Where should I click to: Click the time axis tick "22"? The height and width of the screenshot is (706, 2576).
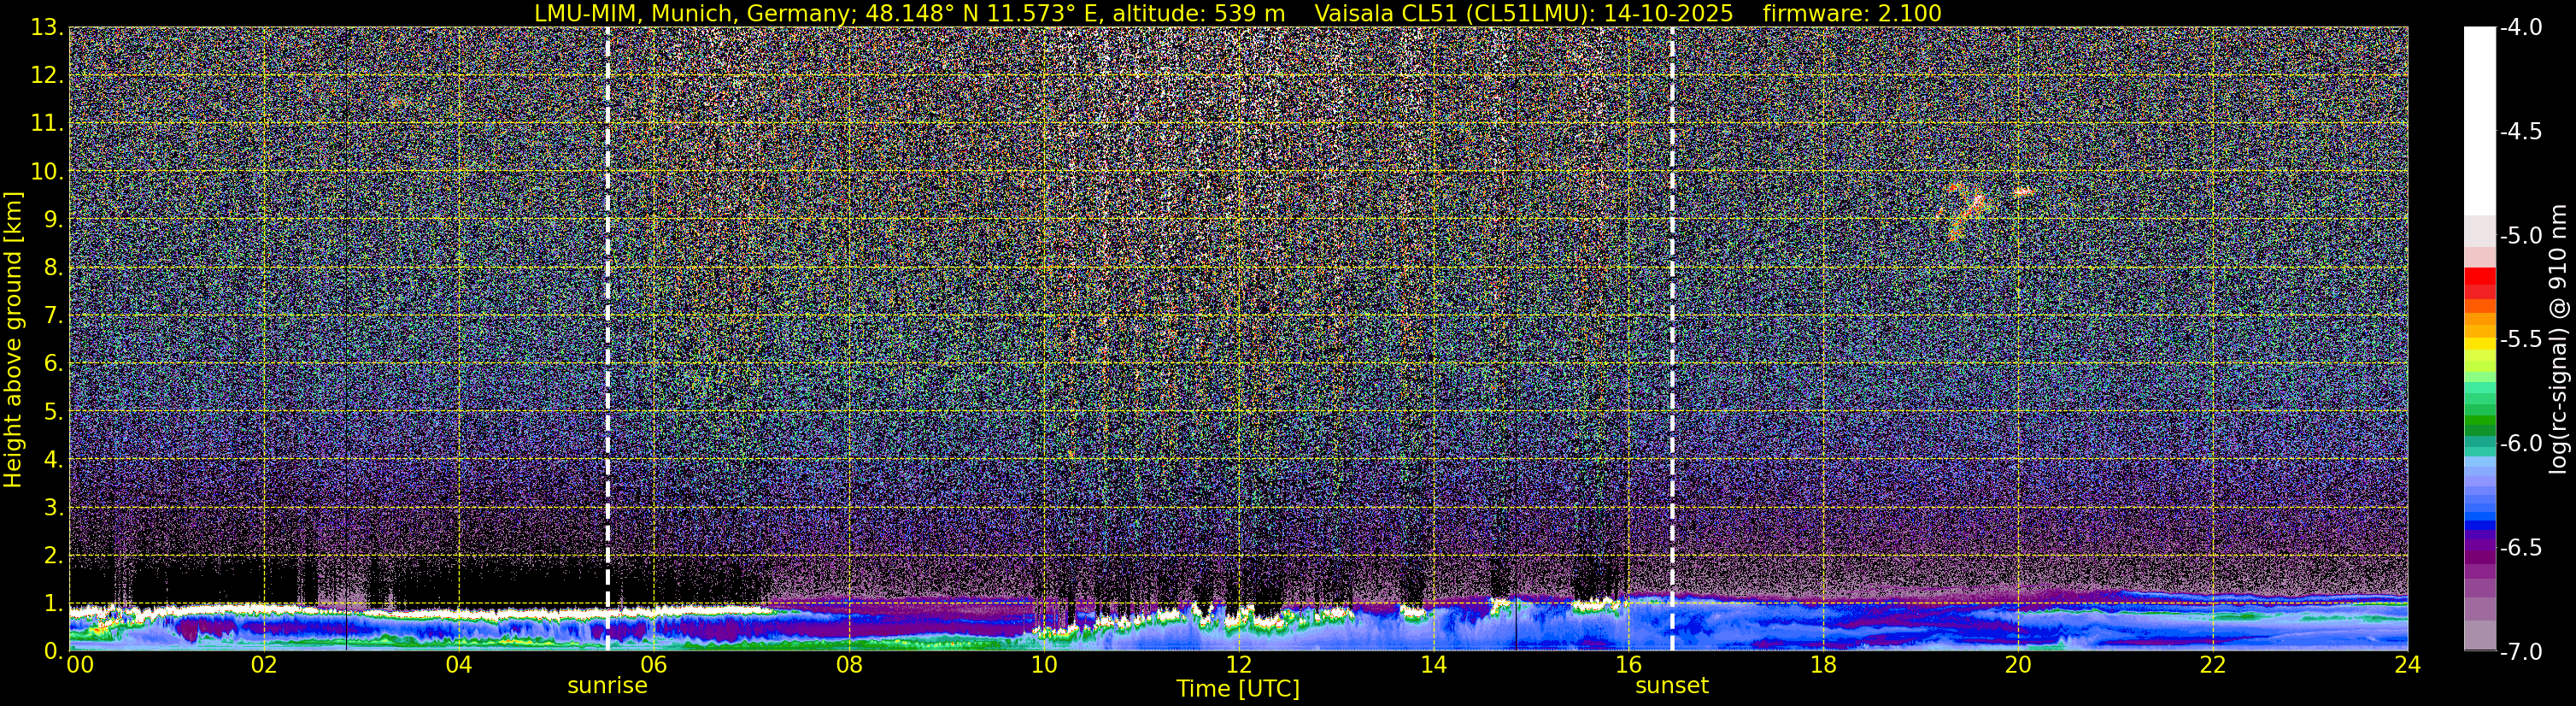point(2213,665)
